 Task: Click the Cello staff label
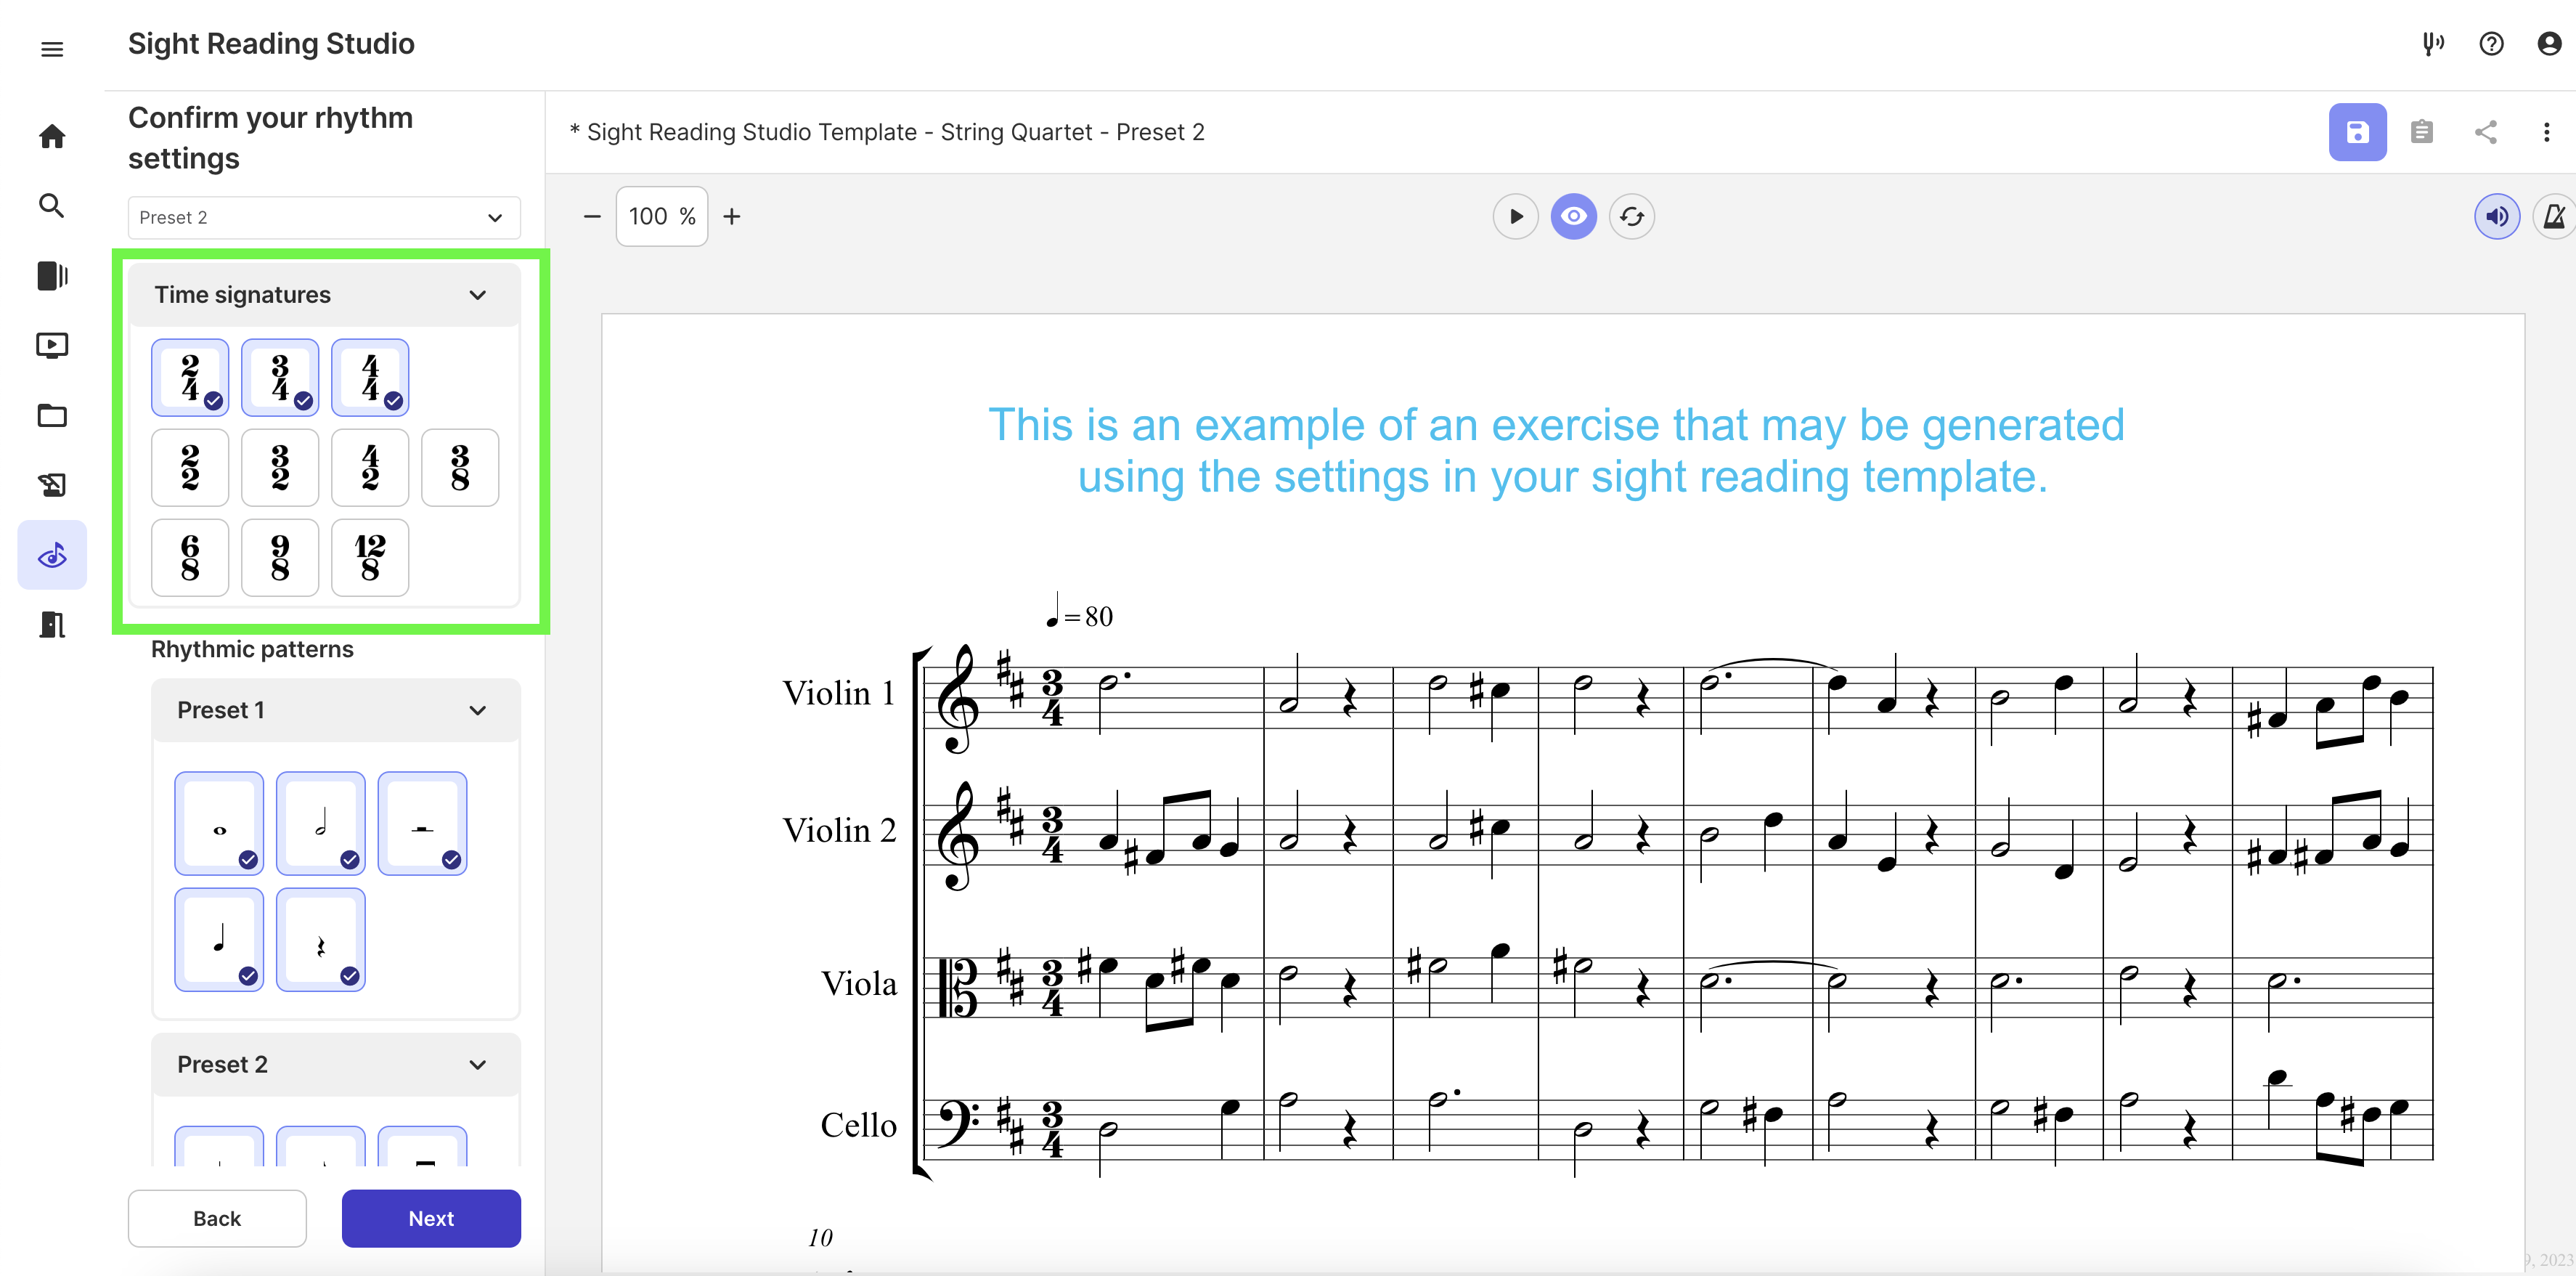click(x=858, y=1125)
